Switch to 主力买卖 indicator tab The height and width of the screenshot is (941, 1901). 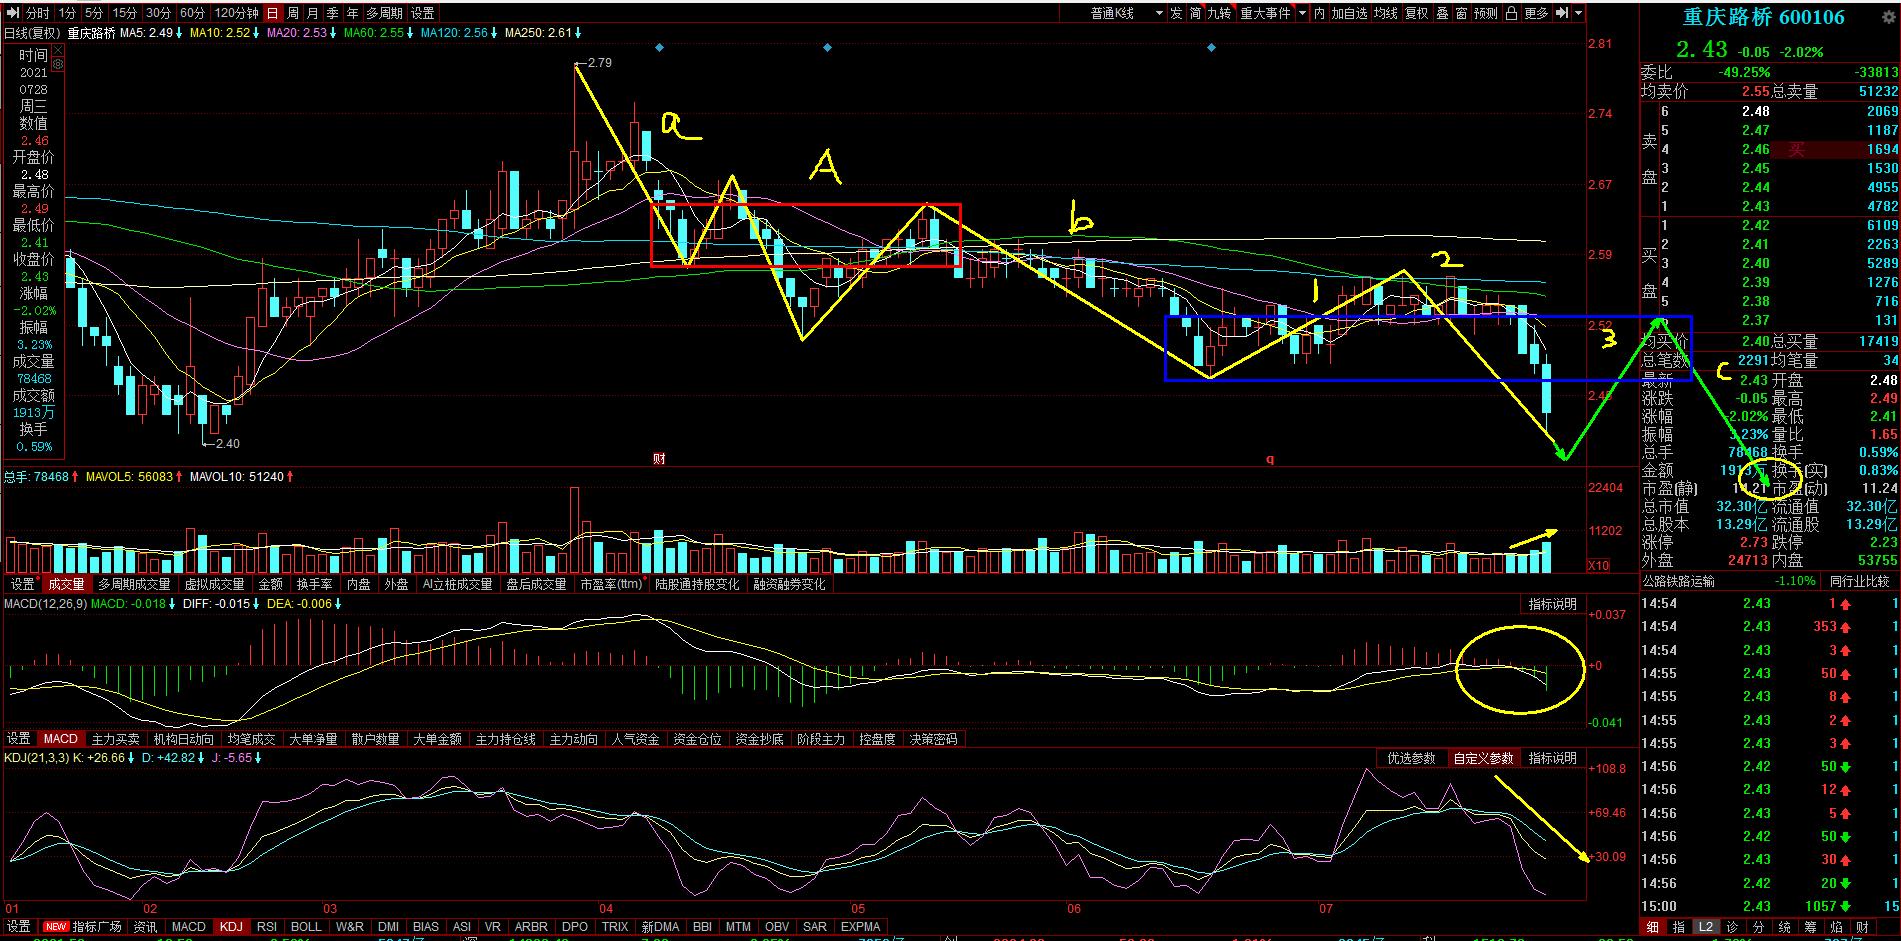pyautogui.click(x=115, y=739)
